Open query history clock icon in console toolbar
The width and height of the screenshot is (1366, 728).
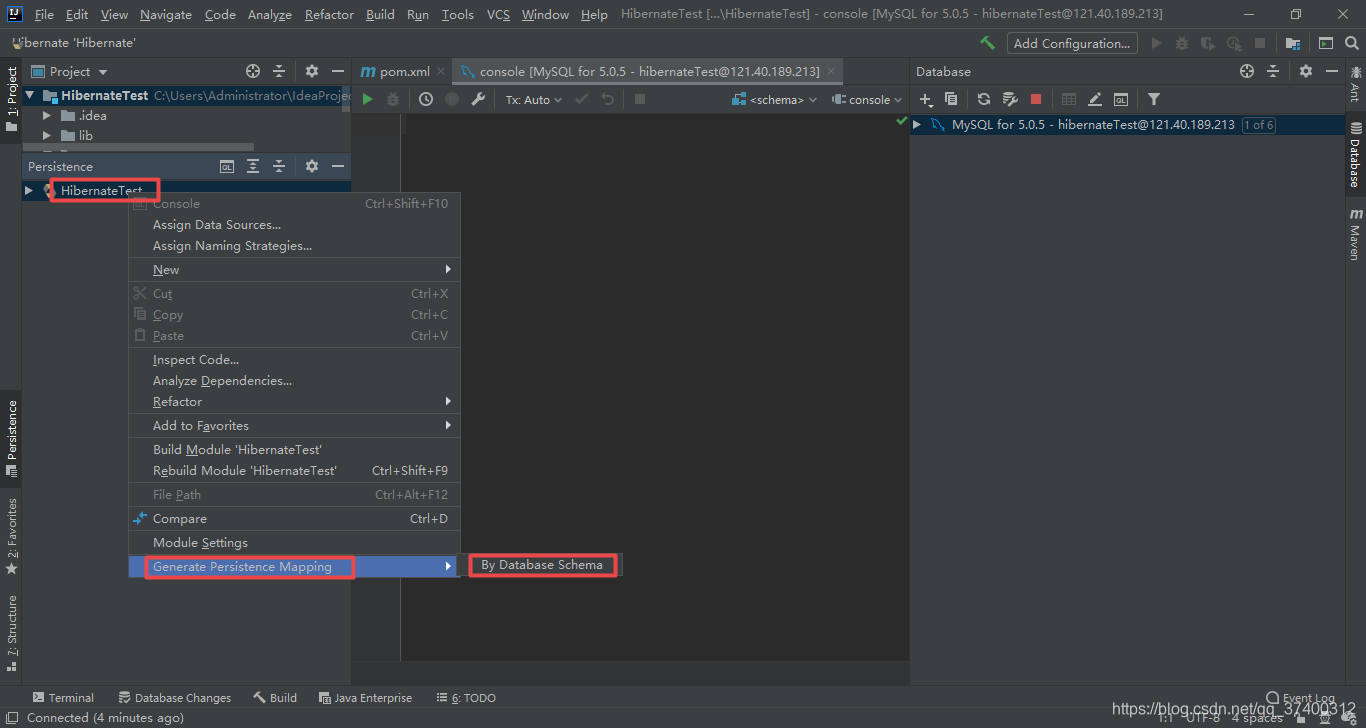[x=426, y=99]
